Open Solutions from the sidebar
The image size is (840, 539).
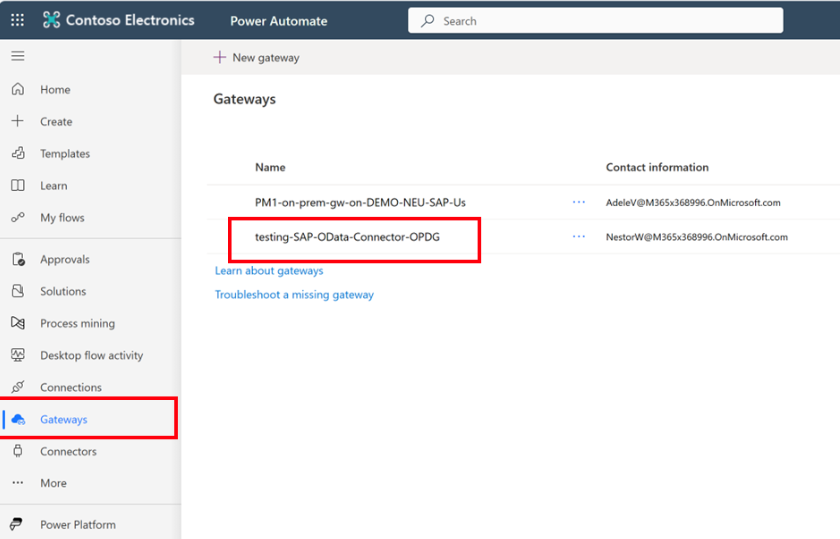[x=63, y=292]
